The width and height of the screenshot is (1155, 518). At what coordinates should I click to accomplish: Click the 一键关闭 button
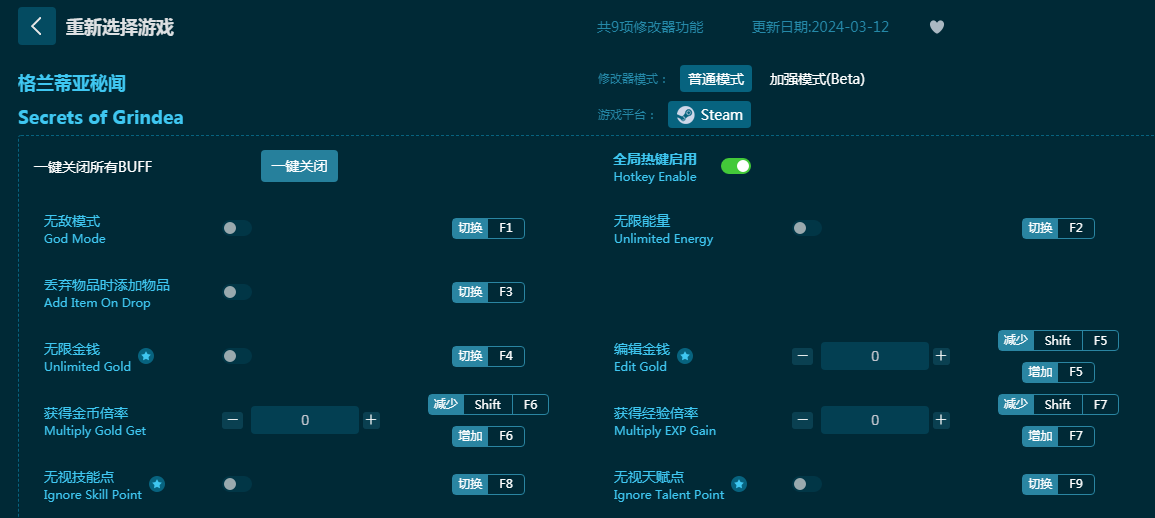tap(299, 167)
